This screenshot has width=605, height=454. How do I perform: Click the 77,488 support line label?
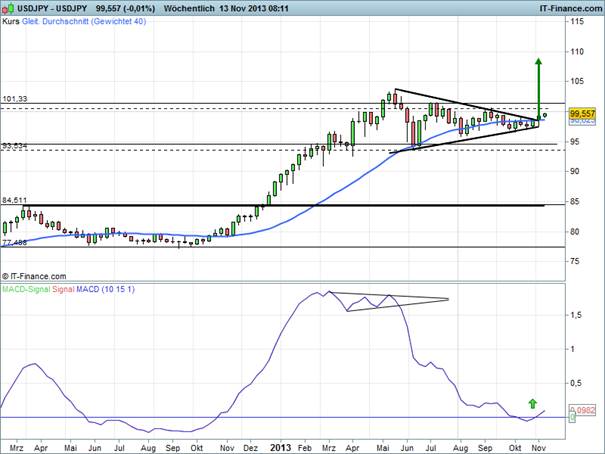click(x=14, y=242)
